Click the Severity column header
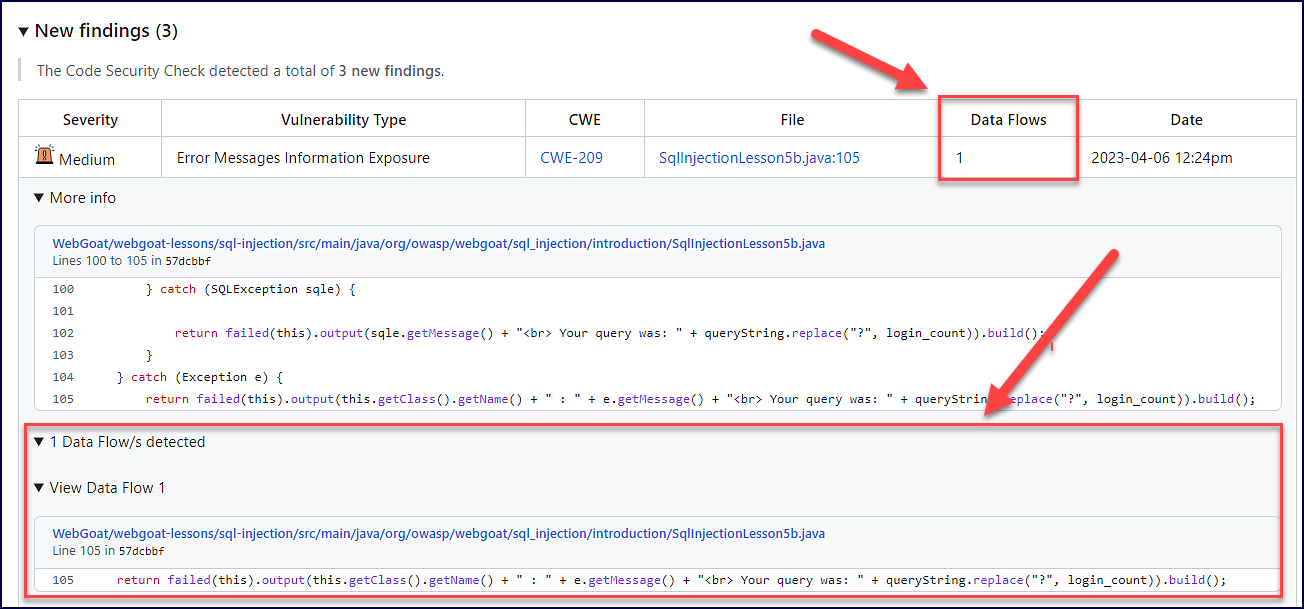This screenshot has width=1304, height=609. pos(90,120)
